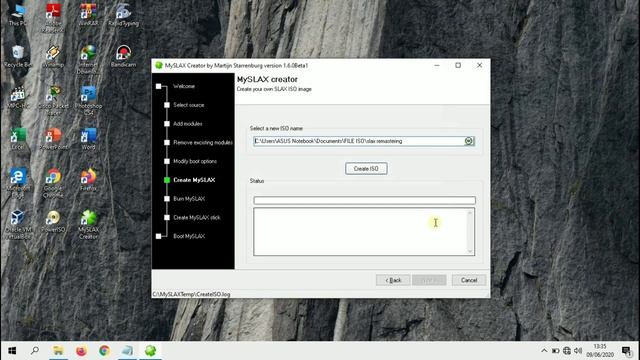Click the Back button
Image resolution: width=640 pixels, height=360 pixels.
point(393,280)
